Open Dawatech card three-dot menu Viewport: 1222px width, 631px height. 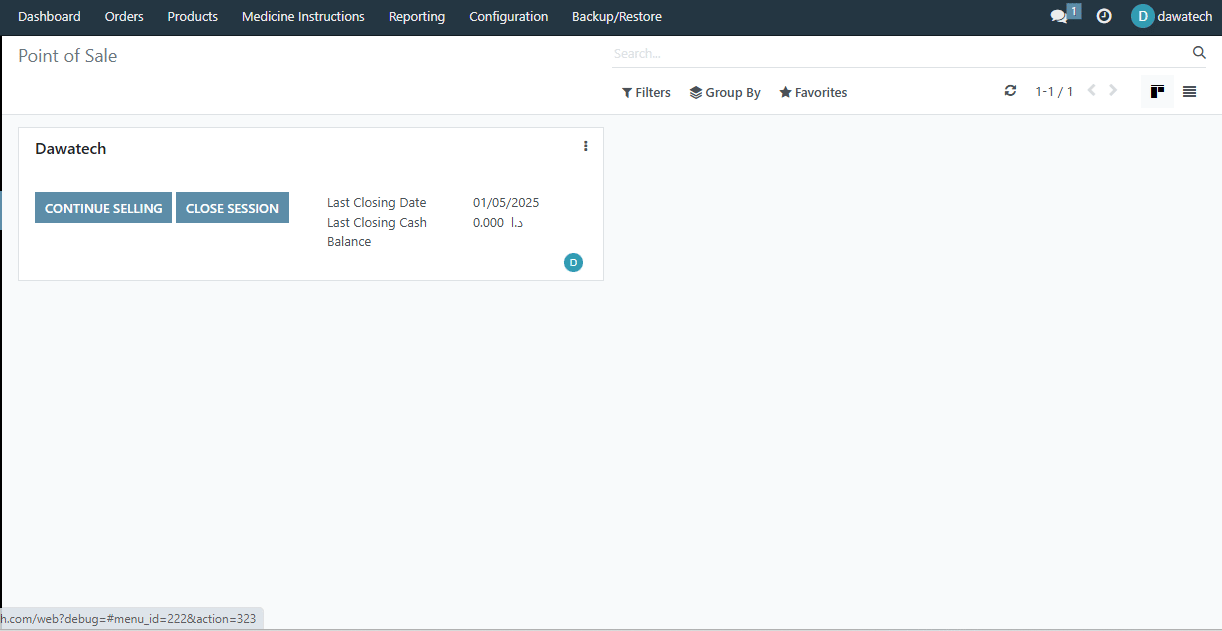[x=585, y=146]
